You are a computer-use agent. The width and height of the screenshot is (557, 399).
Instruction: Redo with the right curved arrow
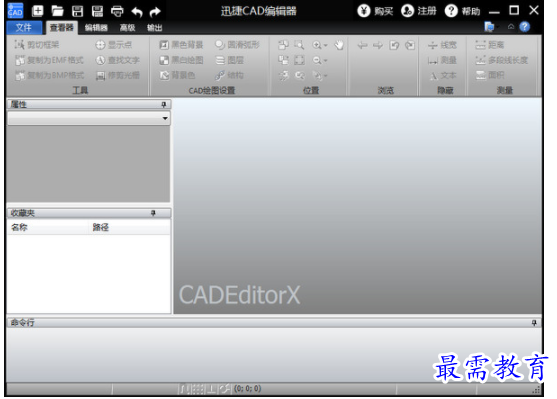[155, 12]
